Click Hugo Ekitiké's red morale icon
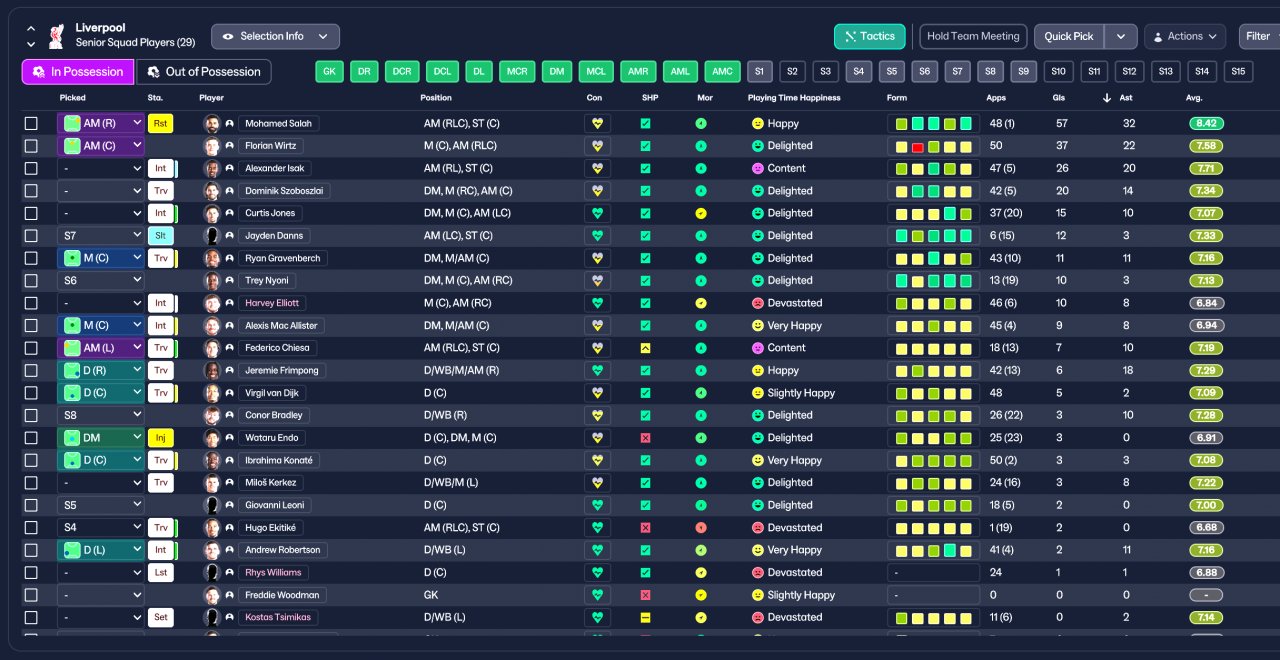Image resolution: width=1280 pixels, height=660 pixels. tap(701, 528)
